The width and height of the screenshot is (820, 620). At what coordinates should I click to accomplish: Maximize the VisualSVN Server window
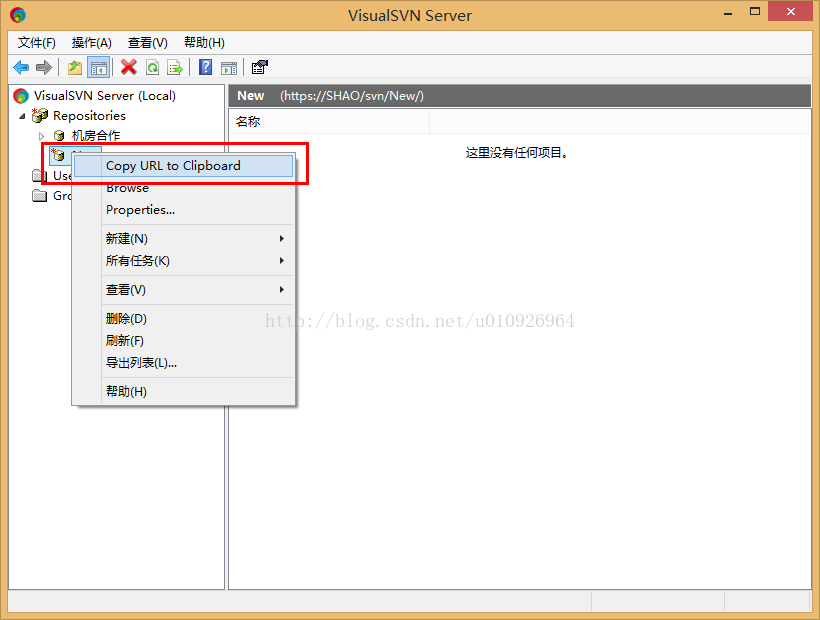(x=755, y=12)
